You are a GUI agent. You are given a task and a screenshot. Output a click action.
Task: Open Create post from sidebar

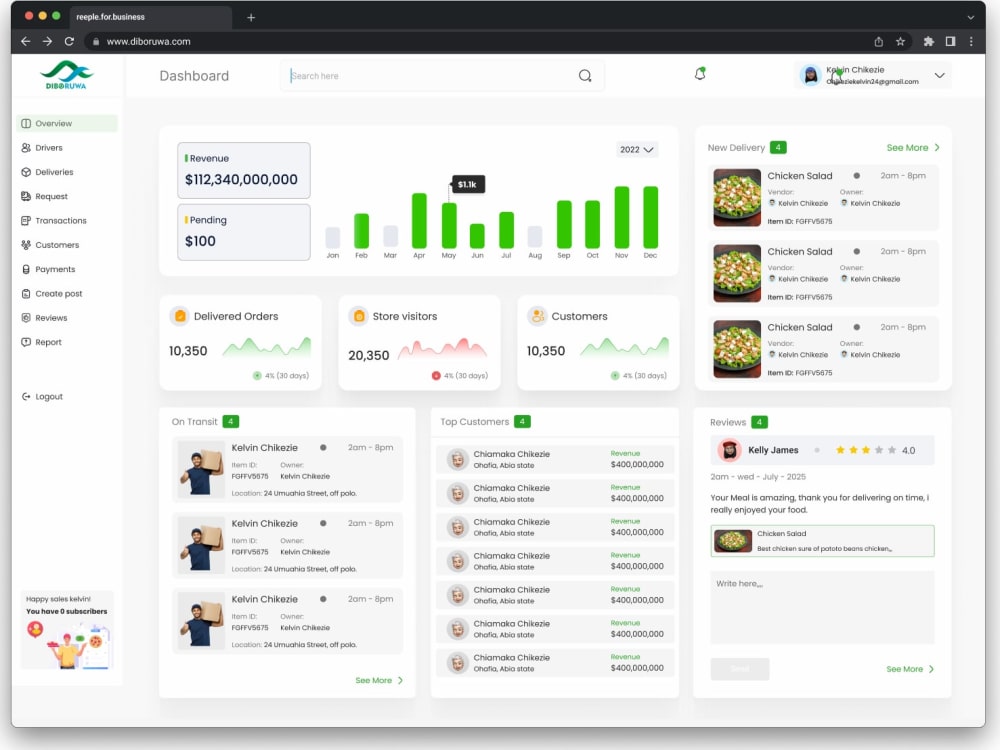point(59,294)
